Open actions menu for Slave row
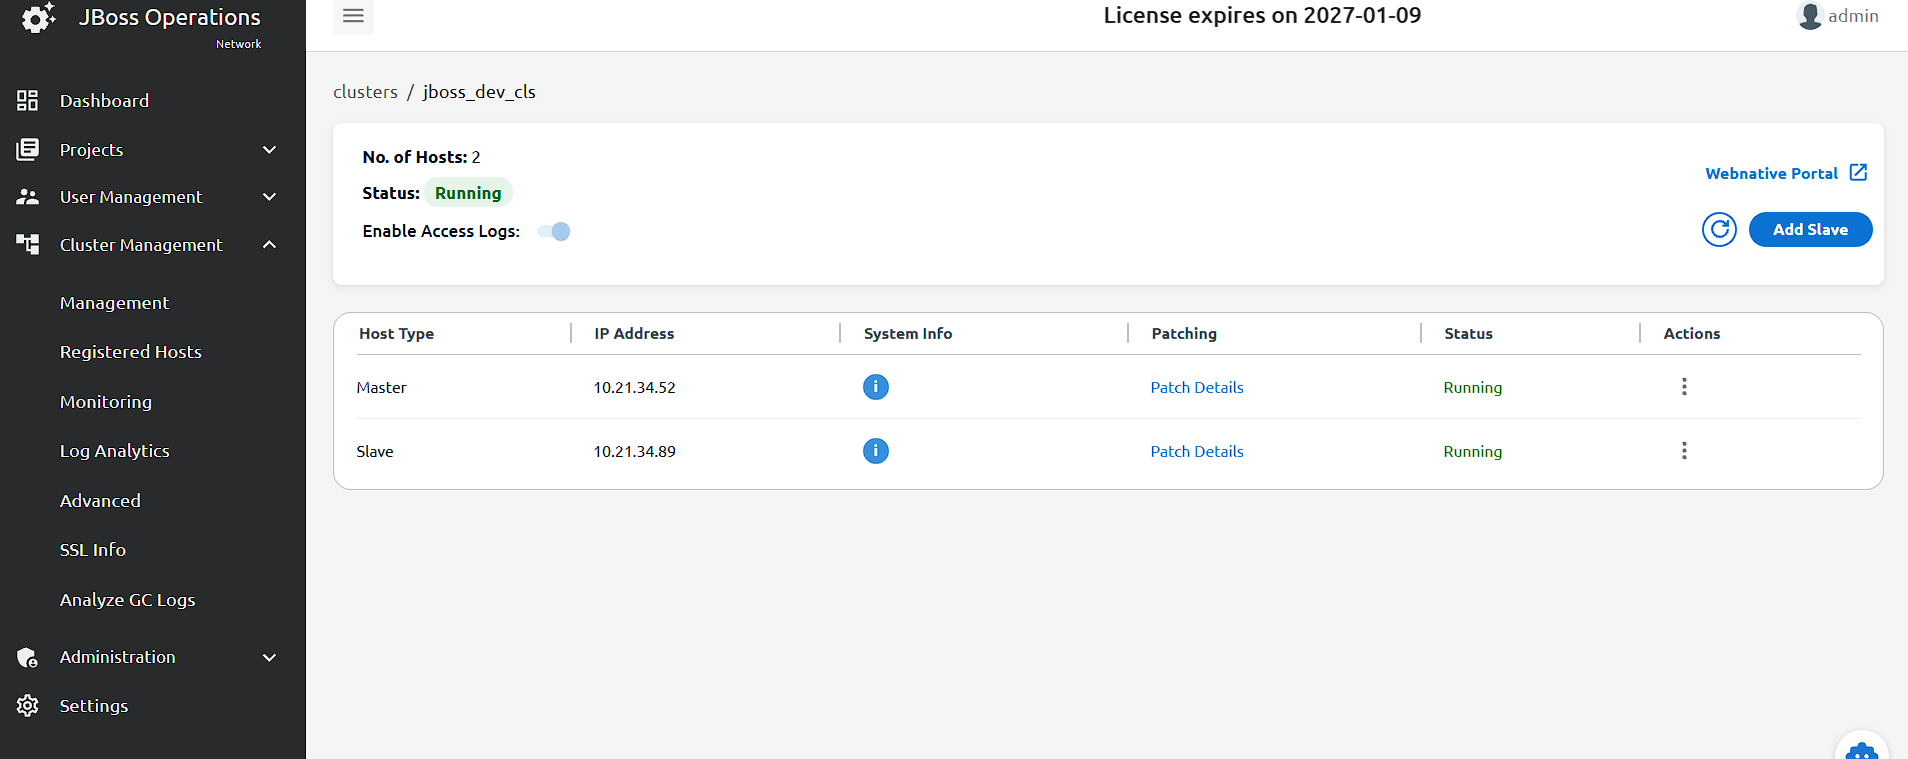 (1684, 450)
